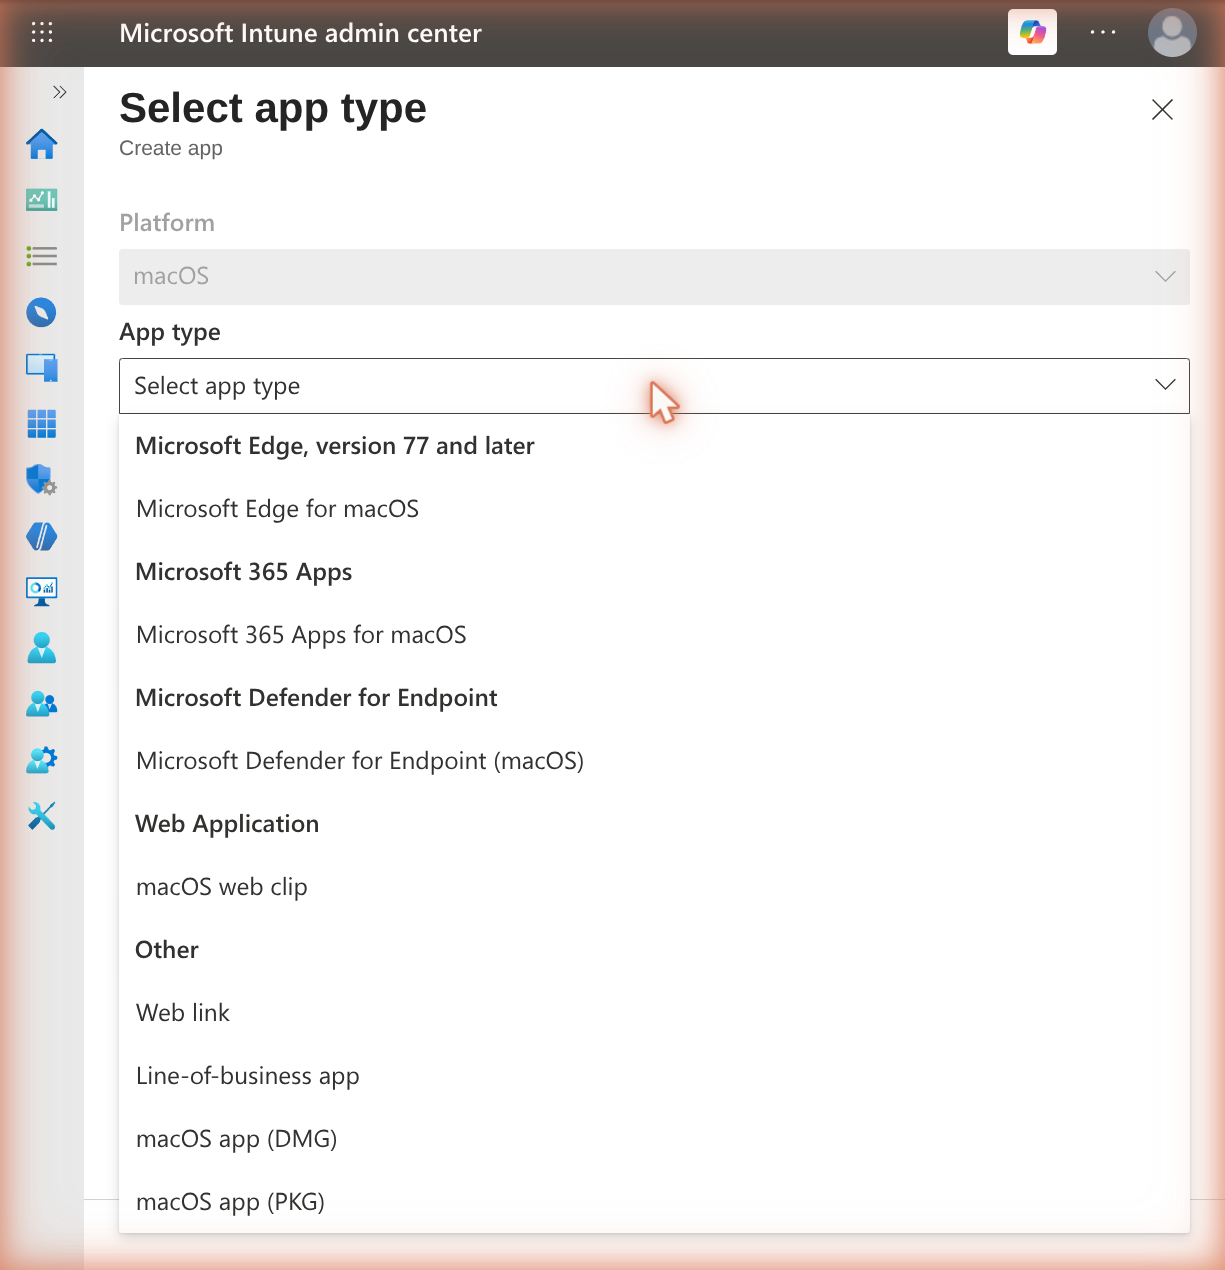The width and height of the screenshot is (1225, 1270).
Task: Open Tenant administration gear-person icon
Action: click(42, 760)
